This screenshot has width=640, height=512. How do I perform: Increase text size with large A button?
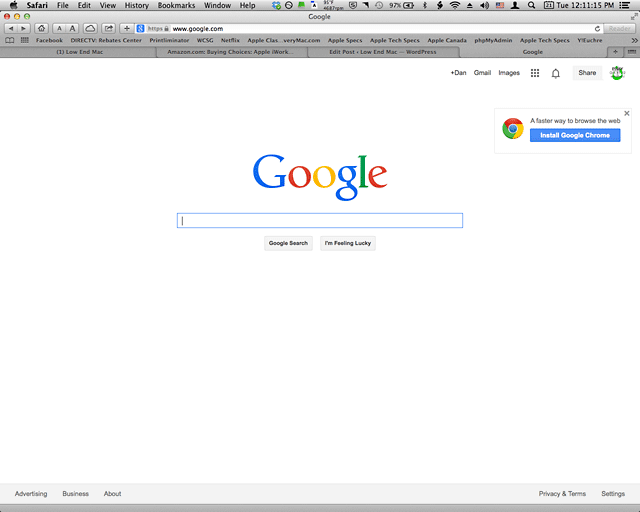pos(72,29)
